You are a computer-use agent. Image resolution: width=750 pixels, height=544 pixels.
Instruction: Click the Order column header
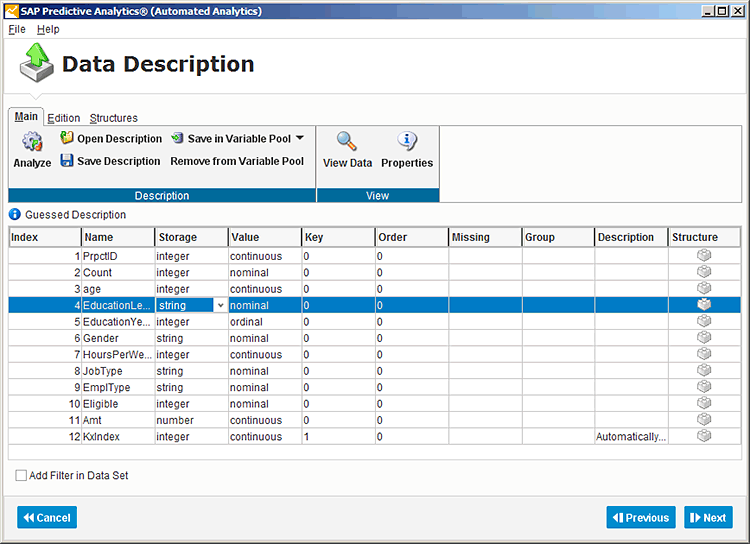click(x=412, y=237)
